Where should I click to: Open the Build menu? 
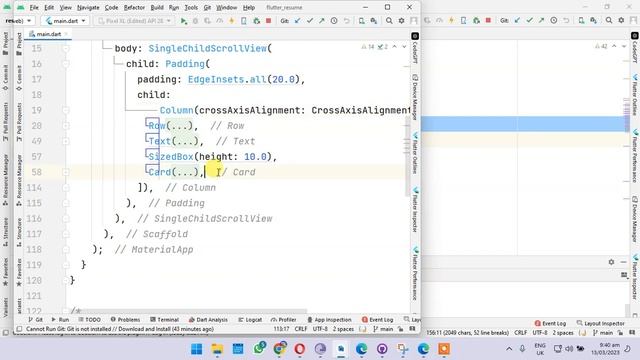(157, 7)
